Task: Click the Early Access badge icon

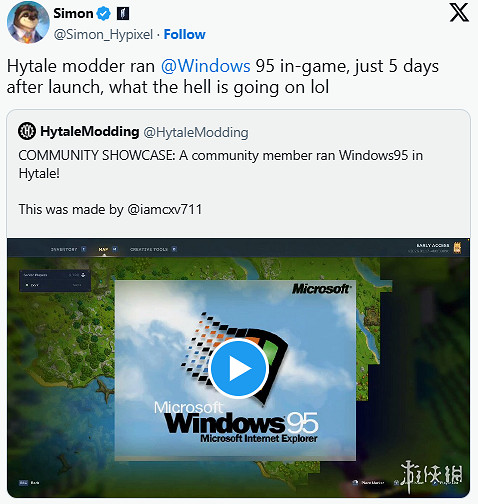Action: (457, 248)
